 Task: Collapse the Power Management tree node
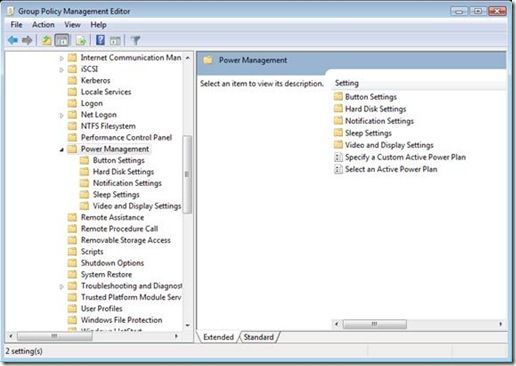click(62, 149)
